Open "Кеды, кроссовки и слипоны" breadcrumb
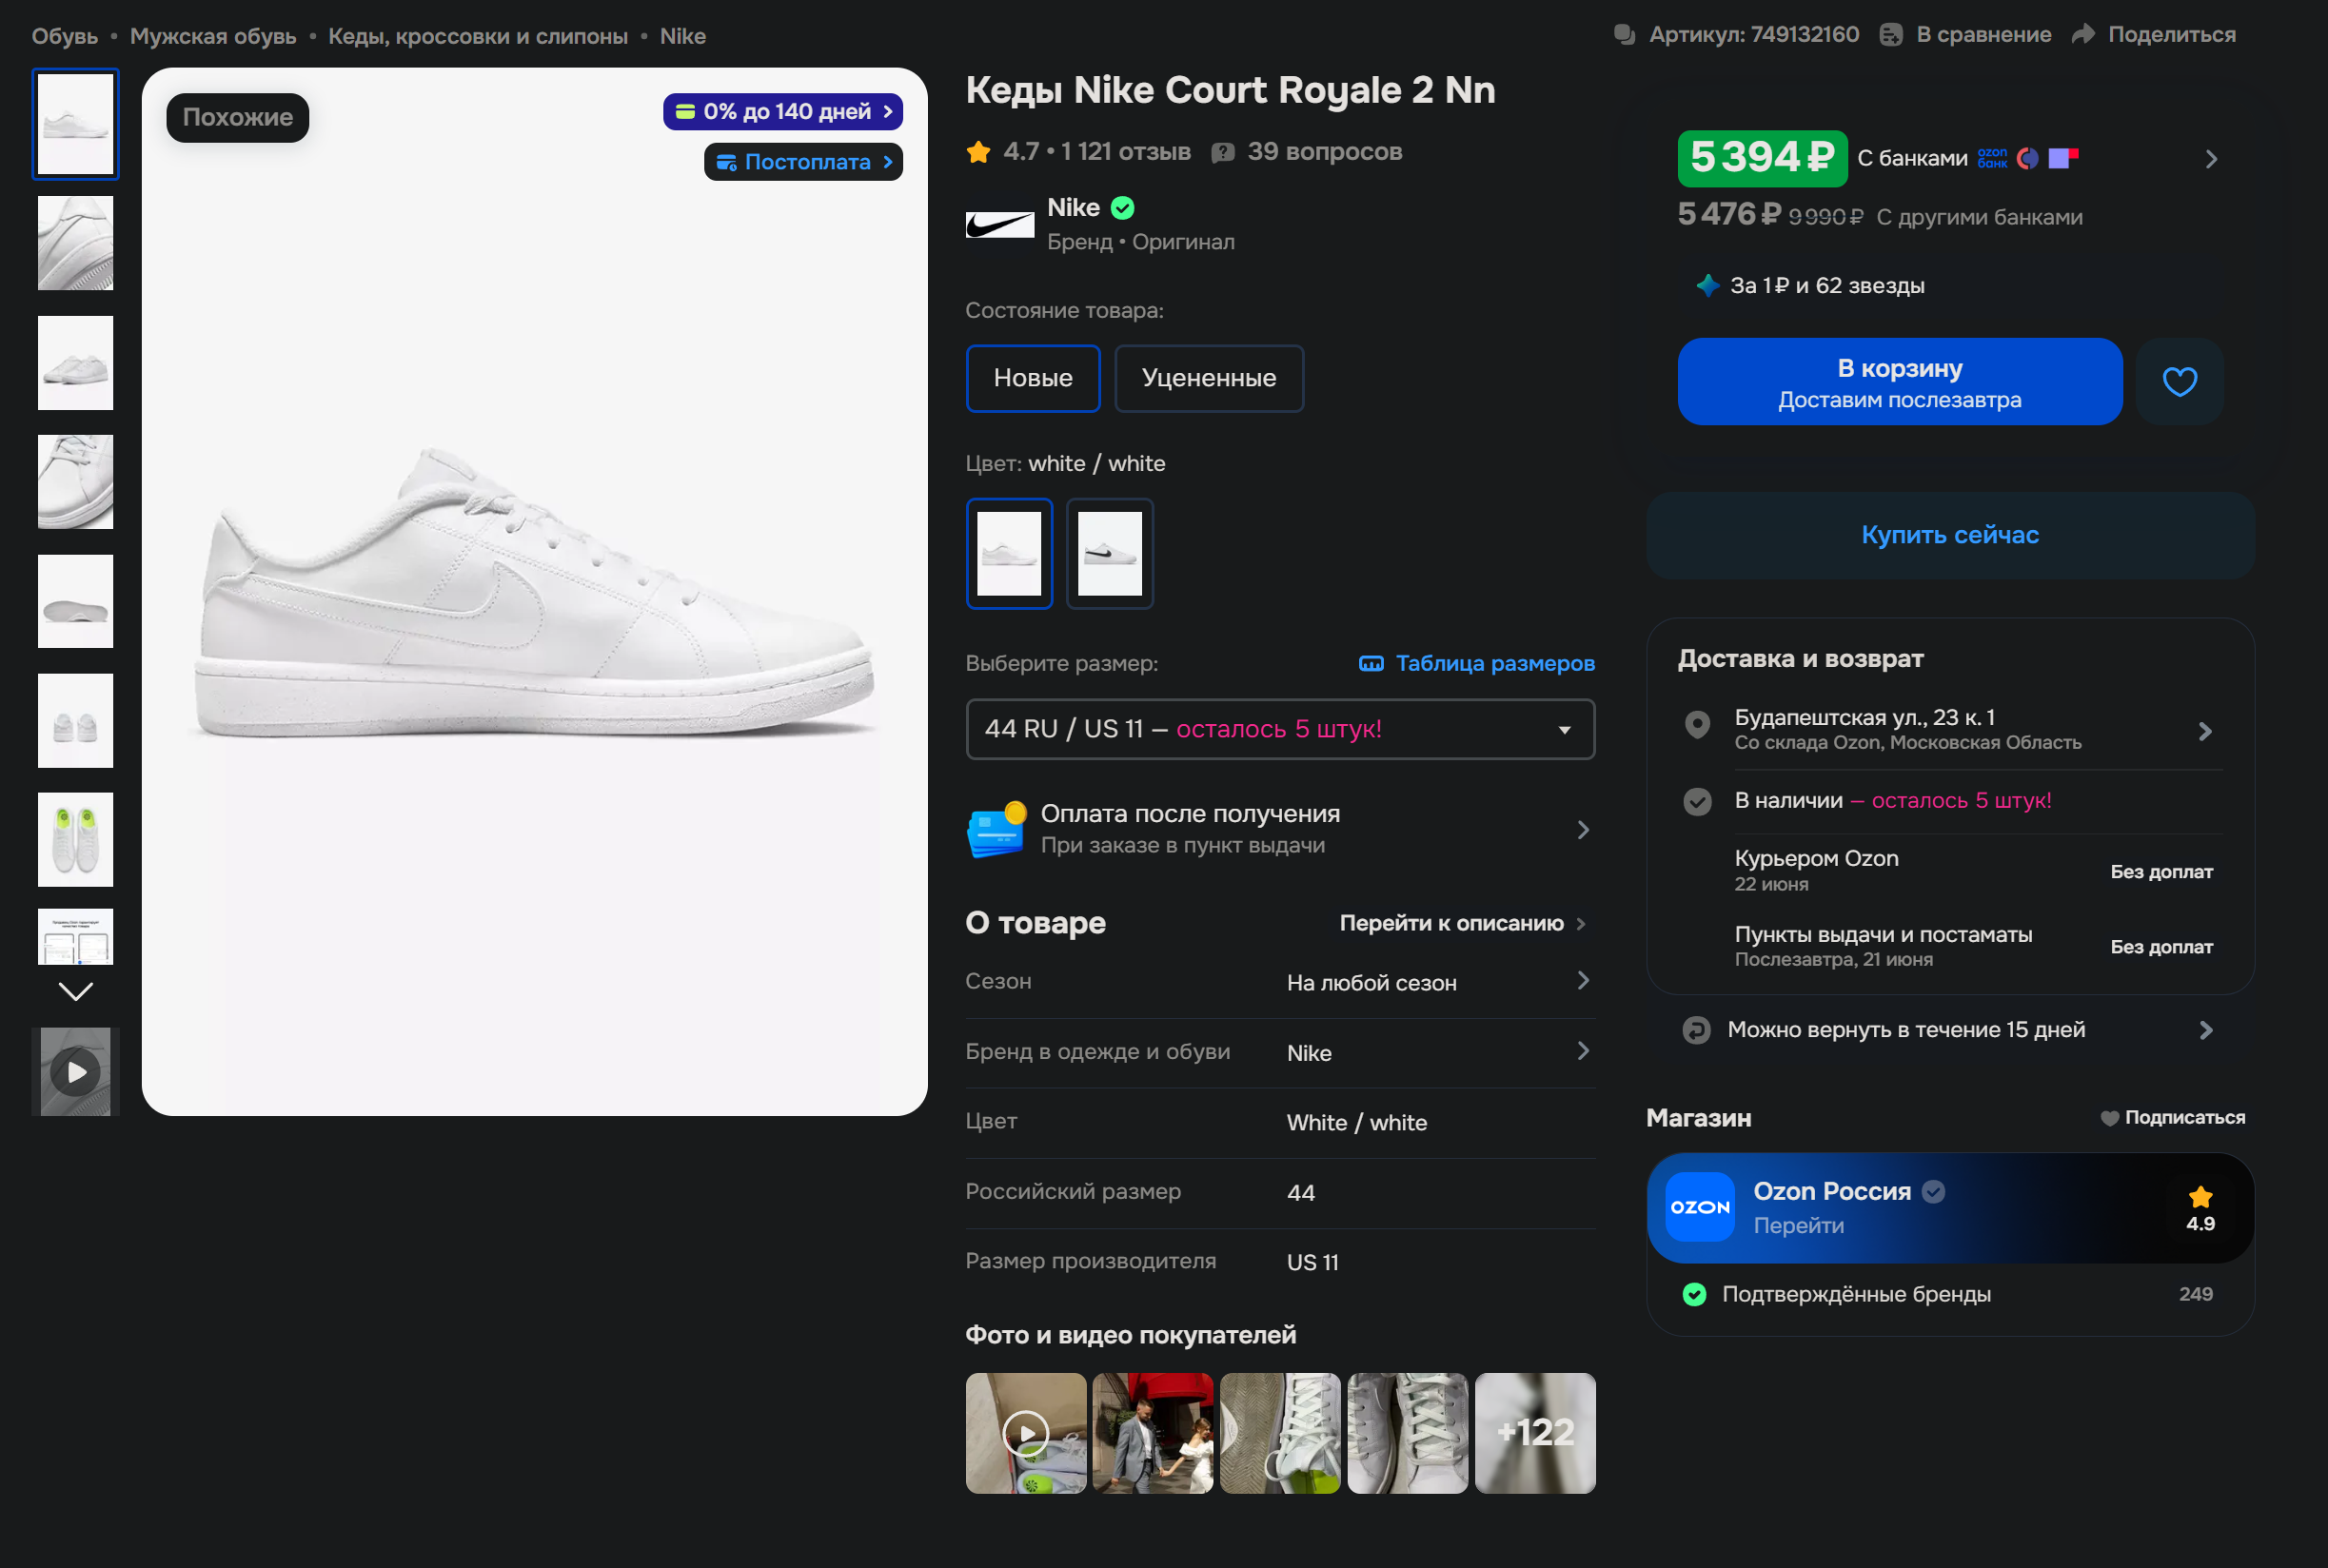This screenshot has height=1568, width=2328. point(478,36)
